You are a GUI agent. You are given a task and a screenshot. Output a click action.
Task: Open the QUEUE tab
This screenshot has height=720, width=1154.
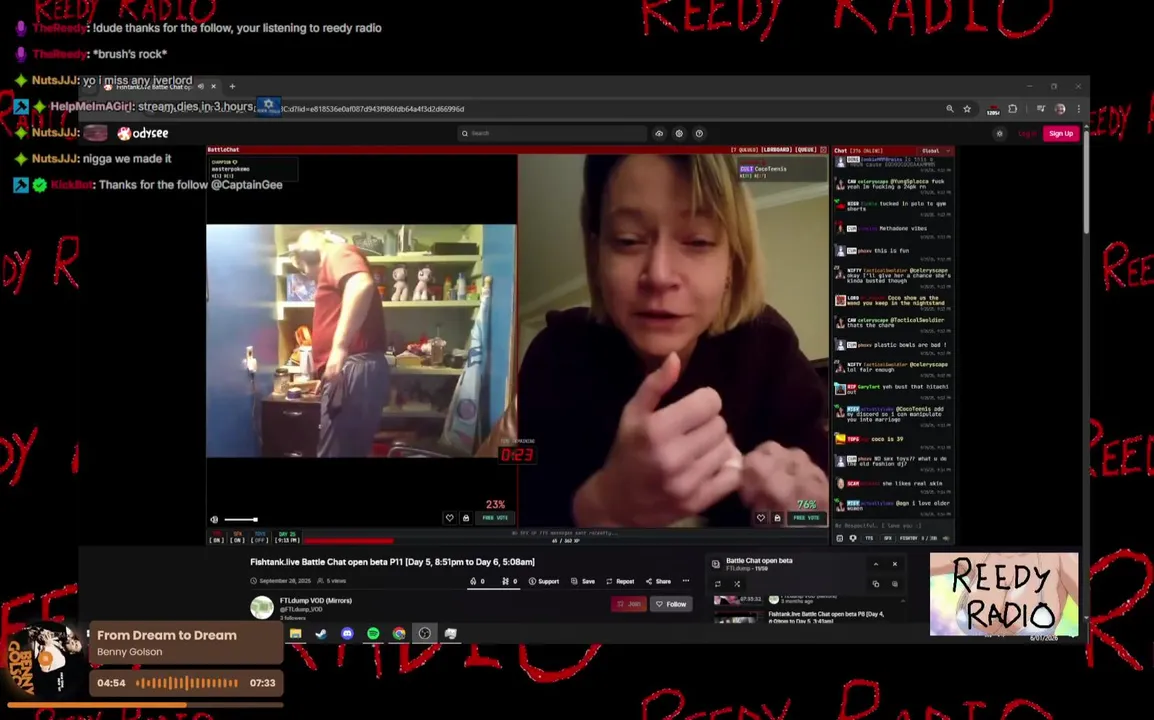click(x=806, y=149)
